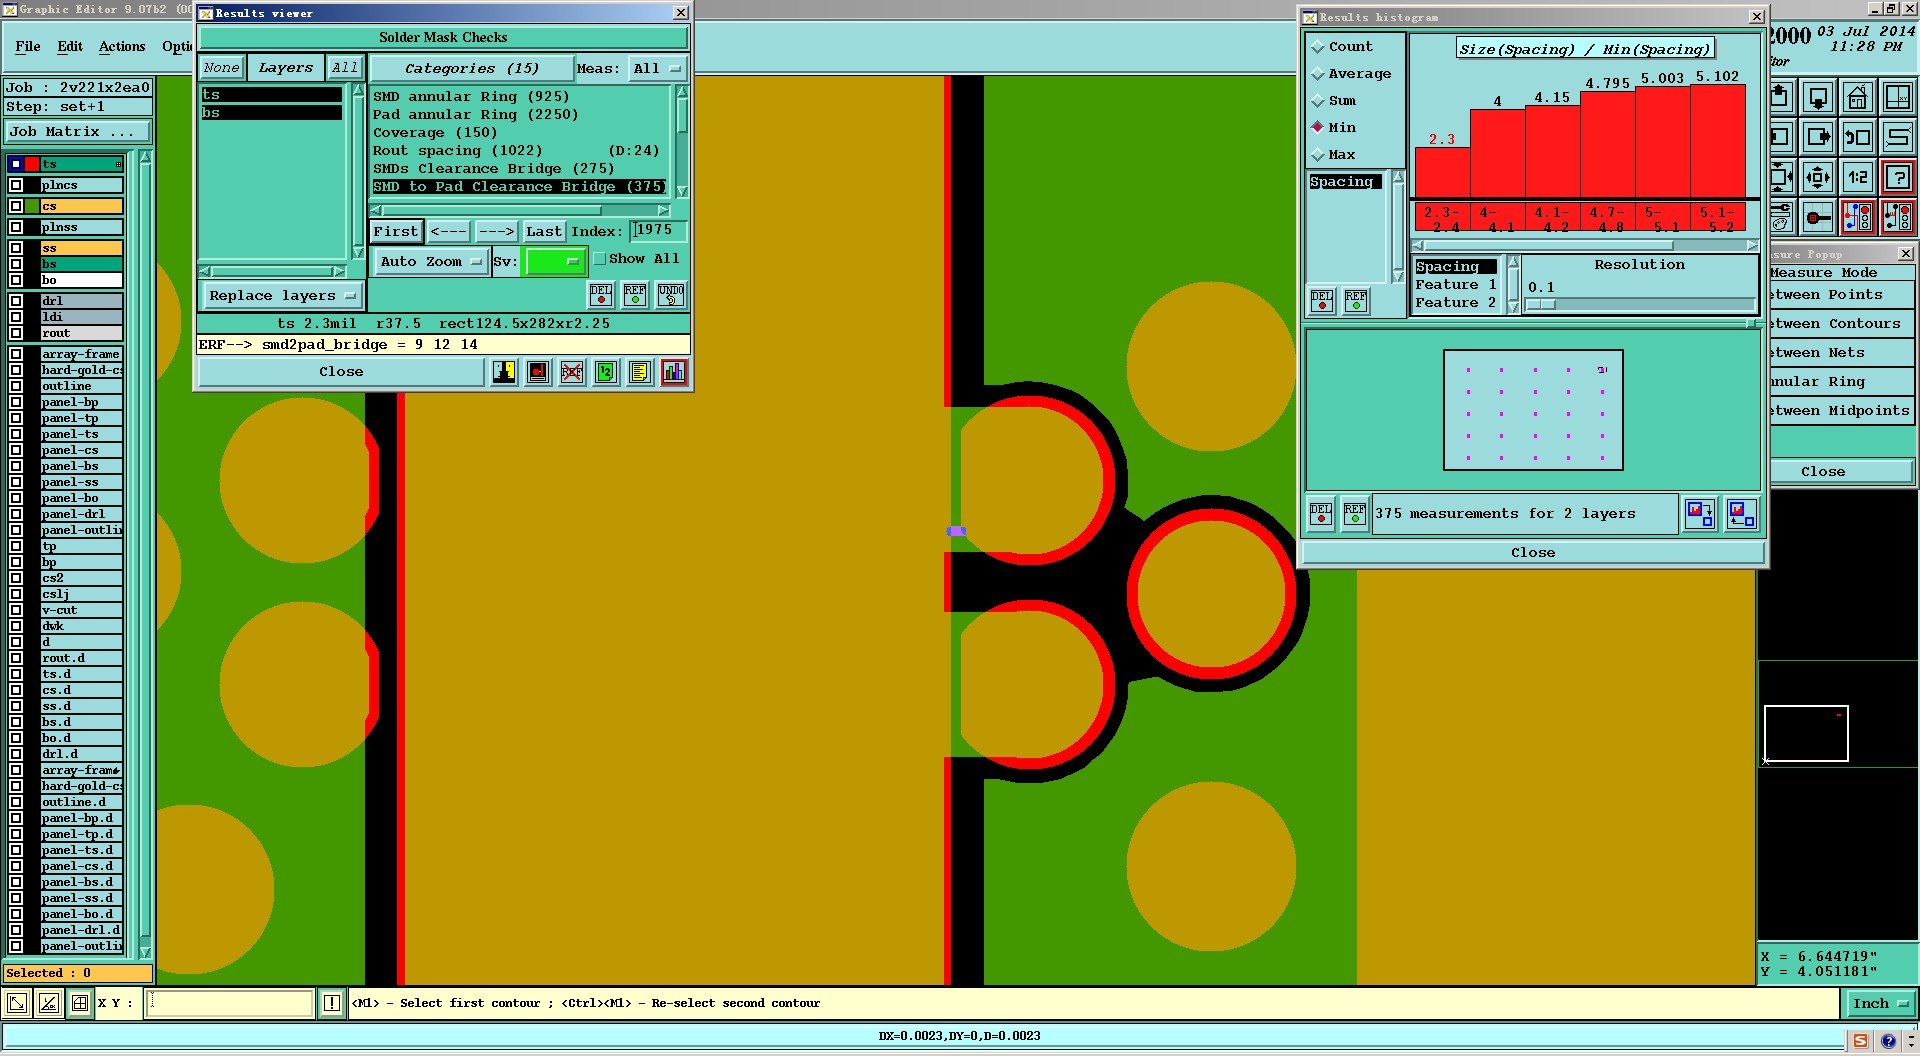Click the Job Matrix button
1920x1056 pixels.
[78, 132]
